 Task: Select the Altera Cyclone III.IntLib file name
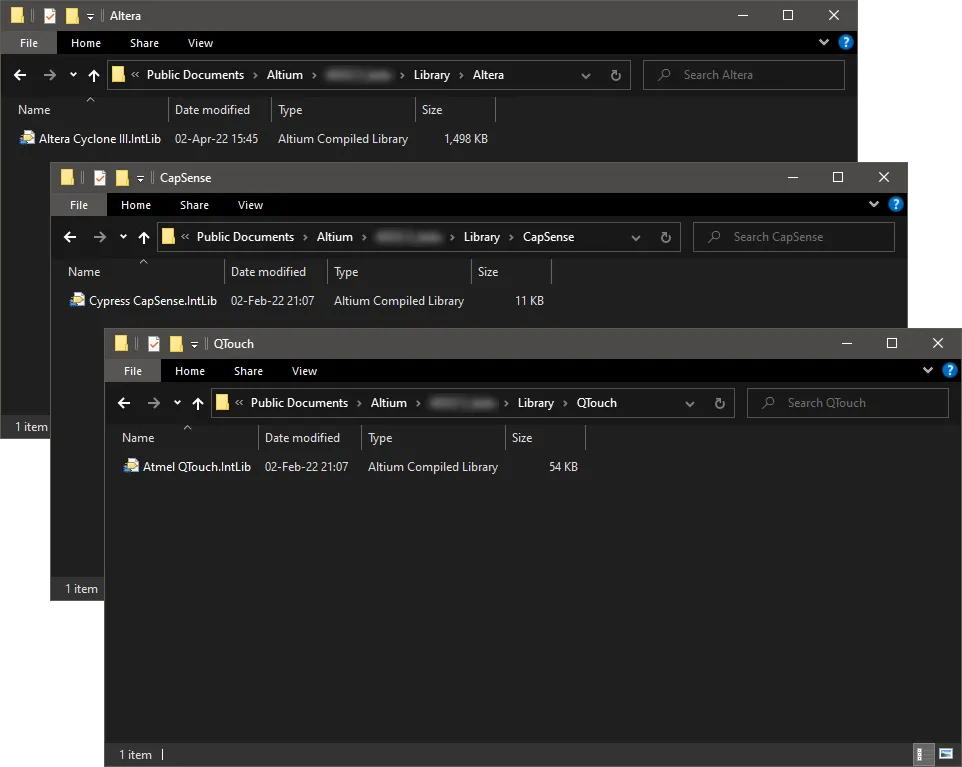coord(100,139)
